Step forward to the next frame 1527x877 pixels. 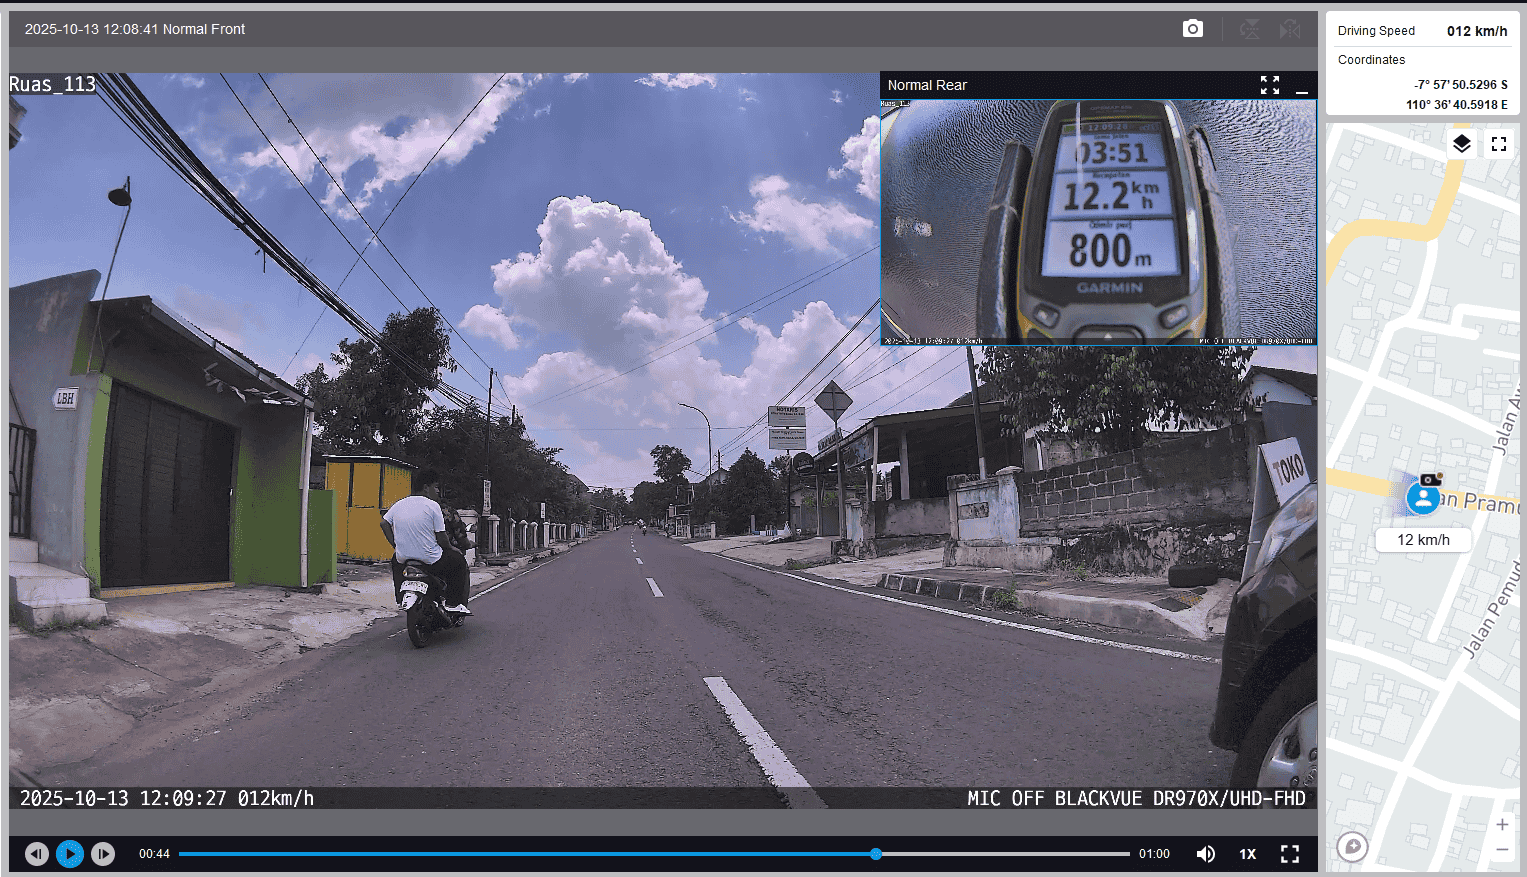(x=102, y=853)
